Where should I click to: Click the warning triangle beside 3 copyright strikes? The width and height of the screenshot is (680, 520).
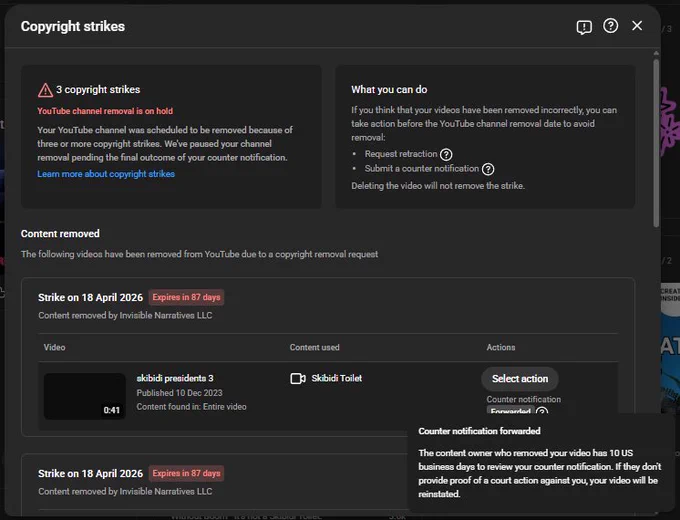point(45,90)
